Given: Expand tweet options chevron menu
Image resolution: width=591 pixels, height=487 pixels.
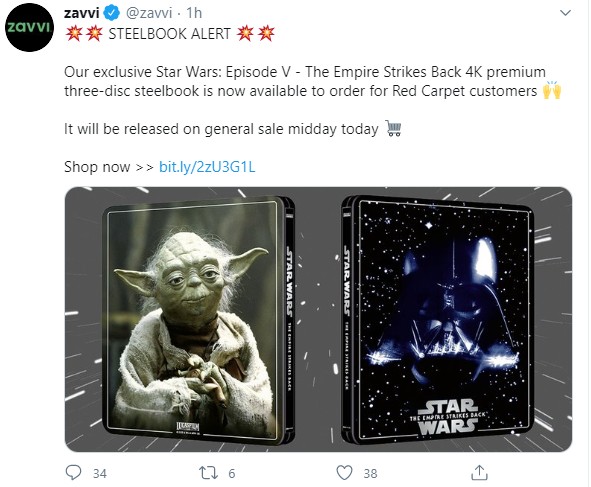Looking at the screenshot, I should [565, 13].
